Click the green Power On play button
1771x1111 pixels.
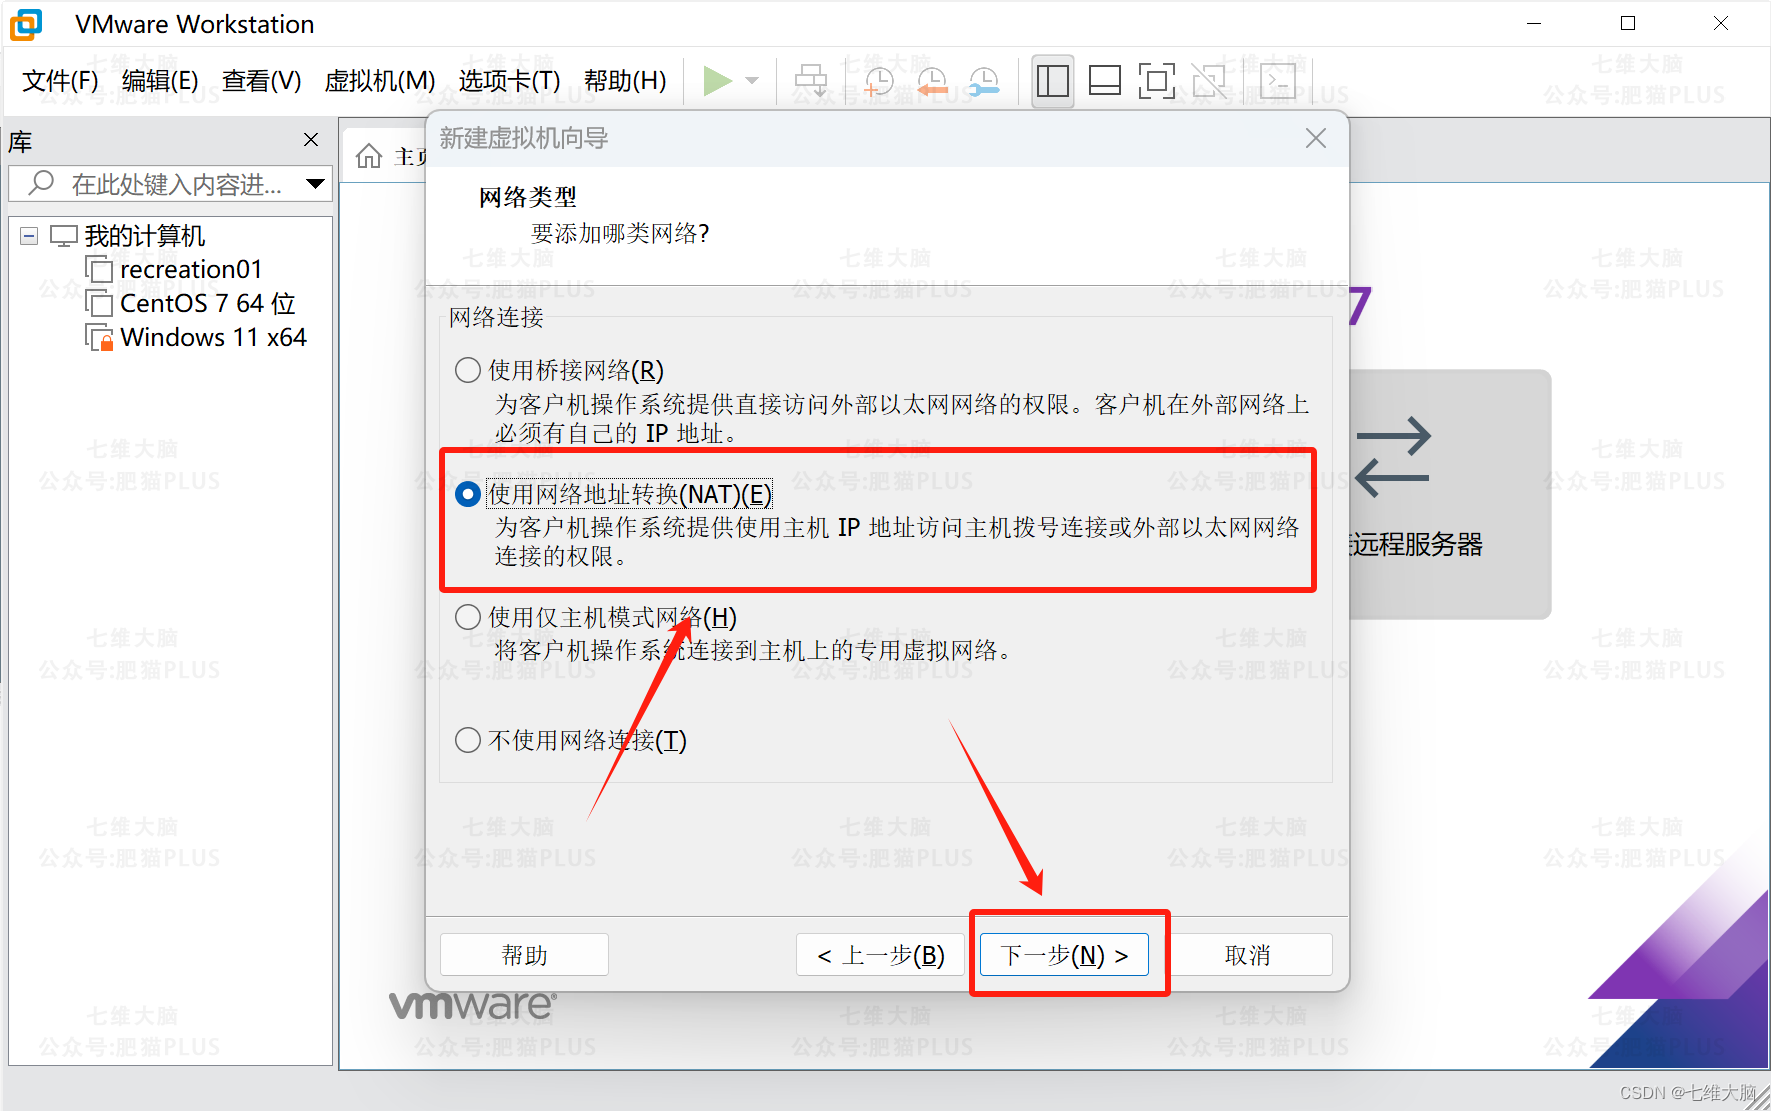point(717,81)
